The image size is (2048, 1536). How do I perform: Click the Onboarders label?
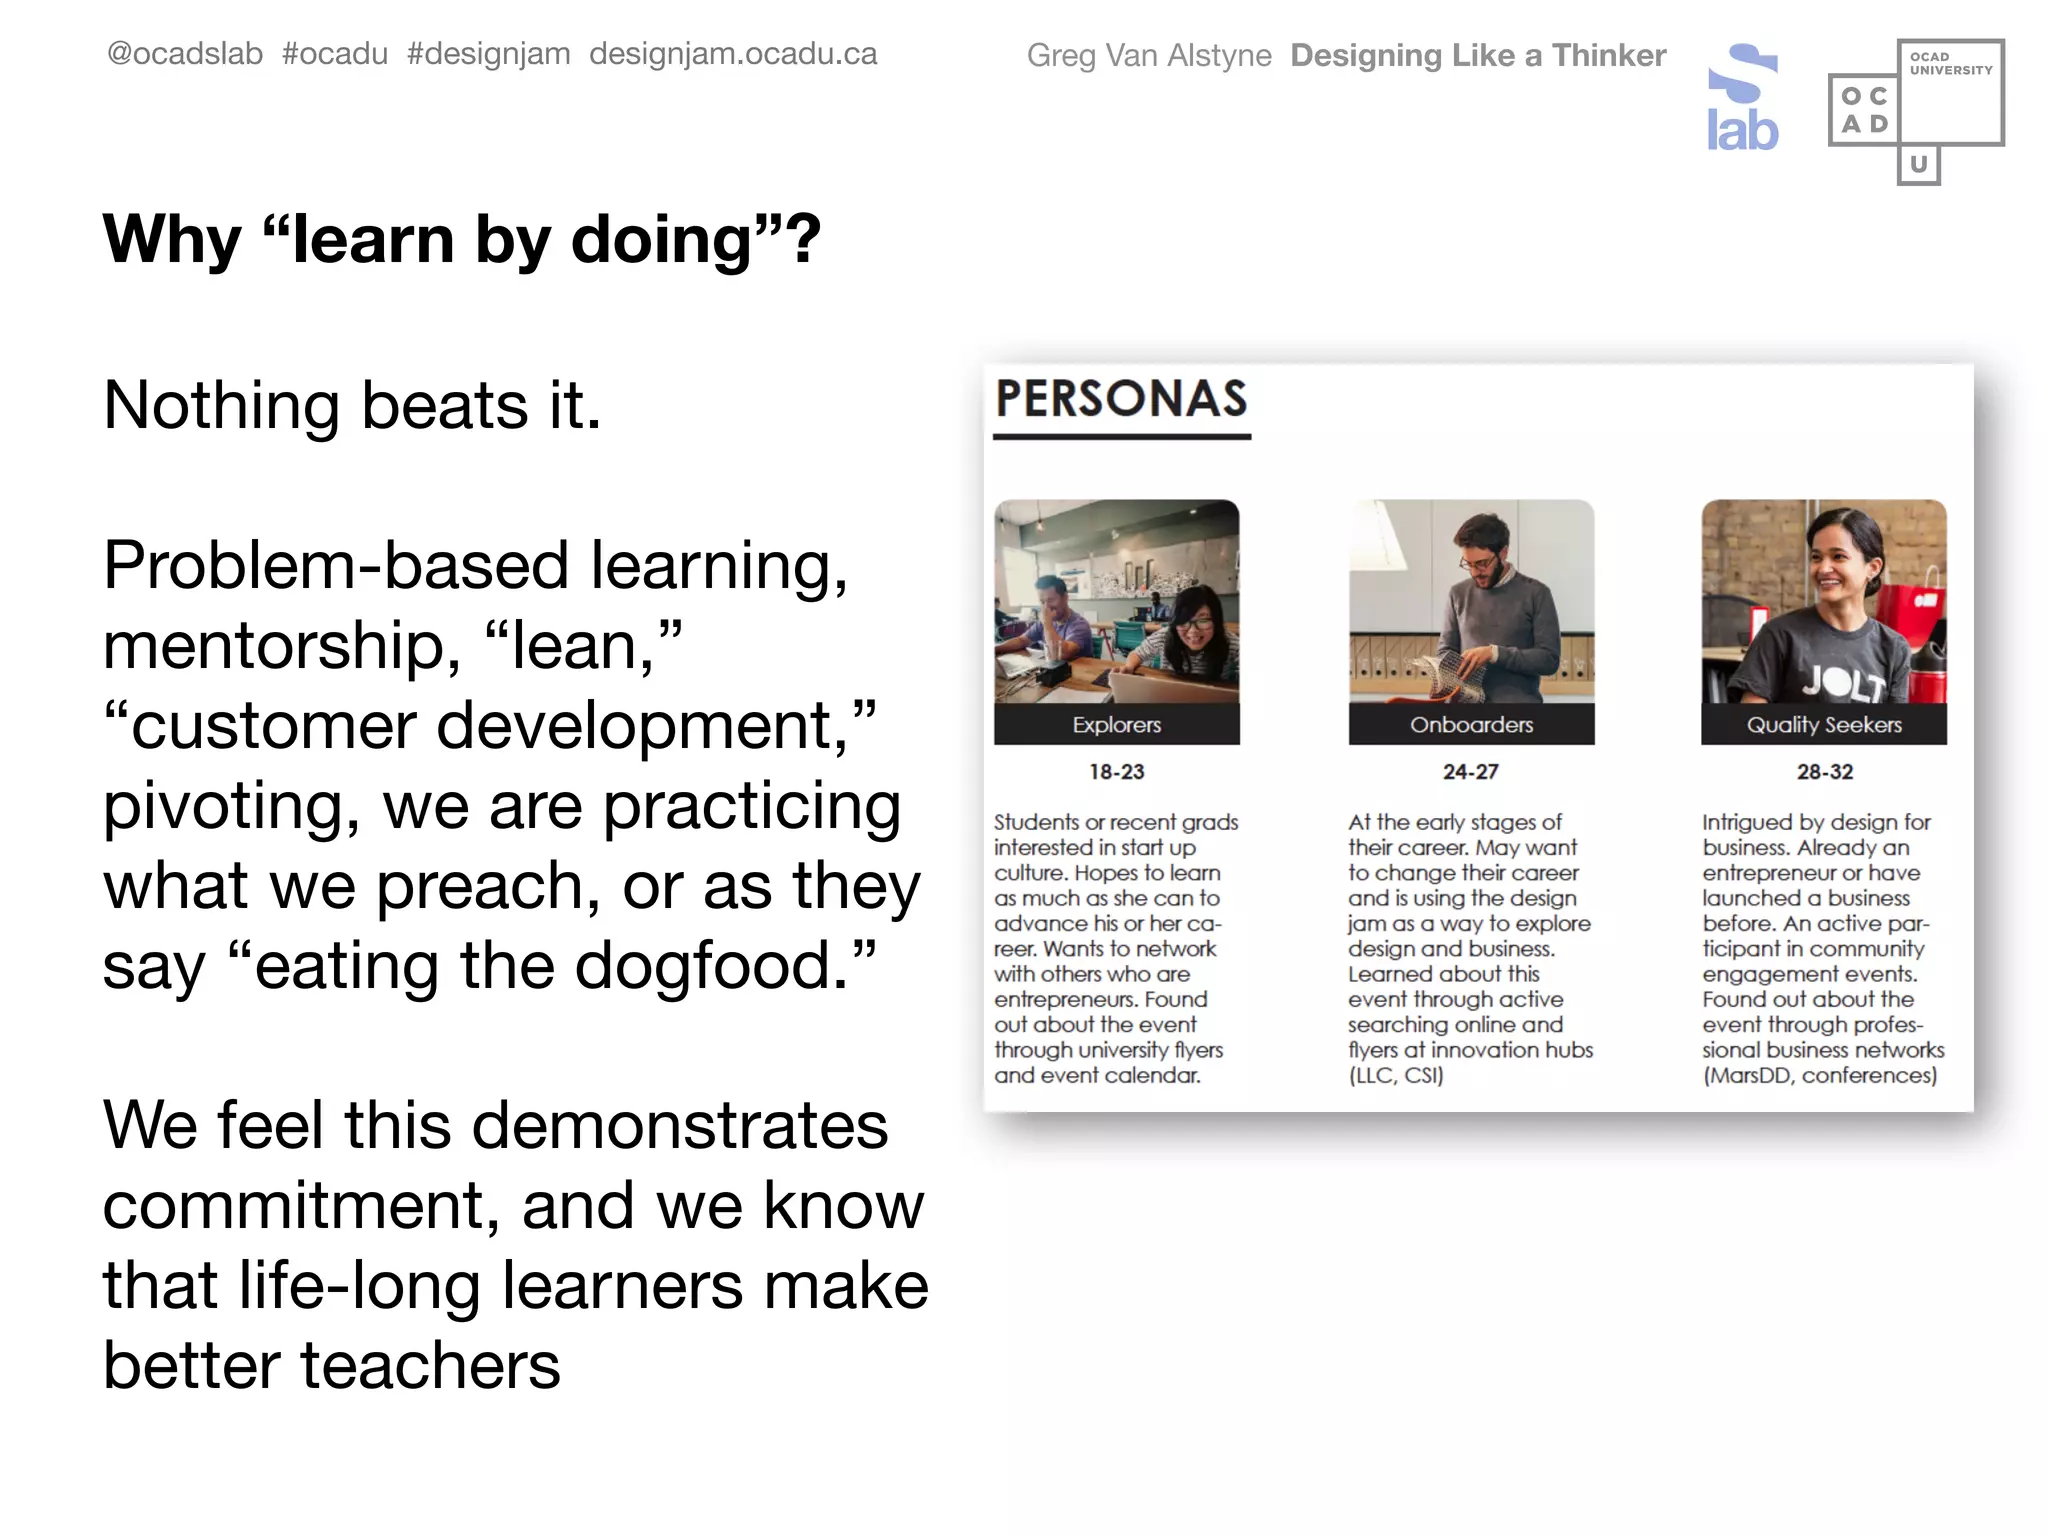(x=1471, y=725)
